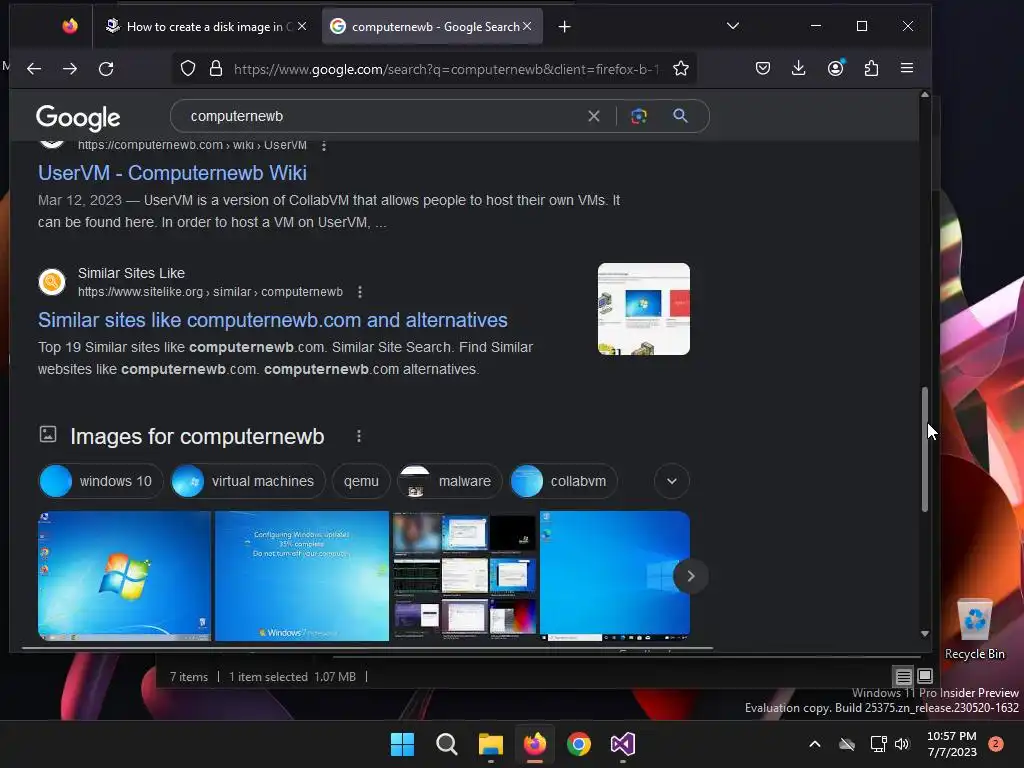Open File Explorer from taskbar
This screenshot has width=1024, height=768.
pyautogui.click(x=490, y=744)
